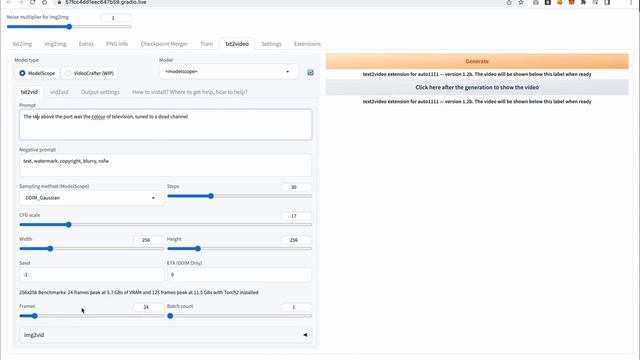The width and height of the screenshot is (640, 360).
Task: Click the ETA (DDIM Only) input field
Action: click(240, 275)
